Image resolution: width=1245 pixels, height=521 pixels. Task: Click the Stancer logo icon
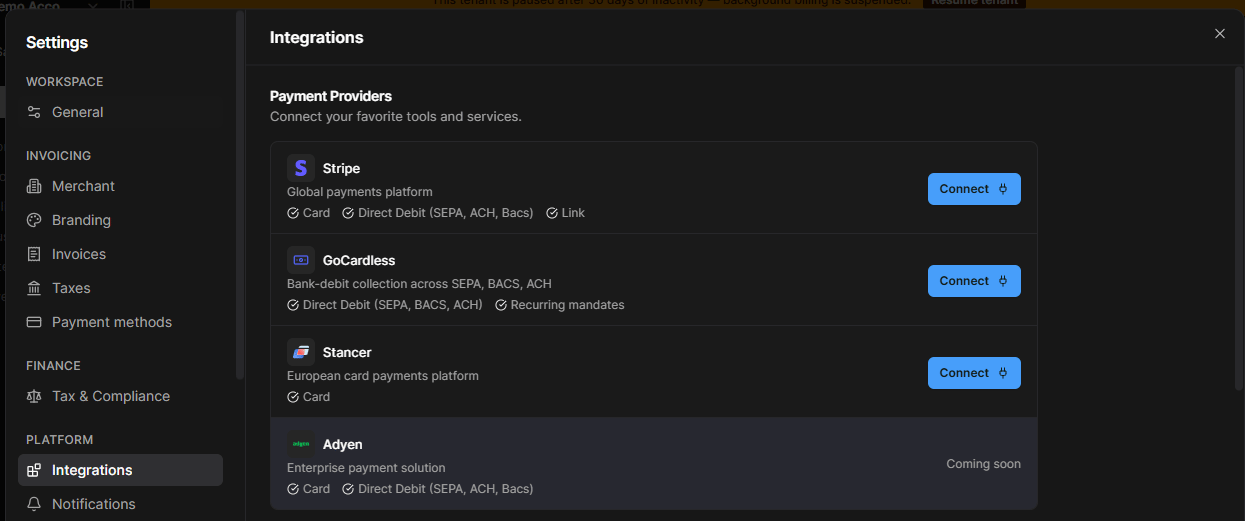click(x=301, y=352)
